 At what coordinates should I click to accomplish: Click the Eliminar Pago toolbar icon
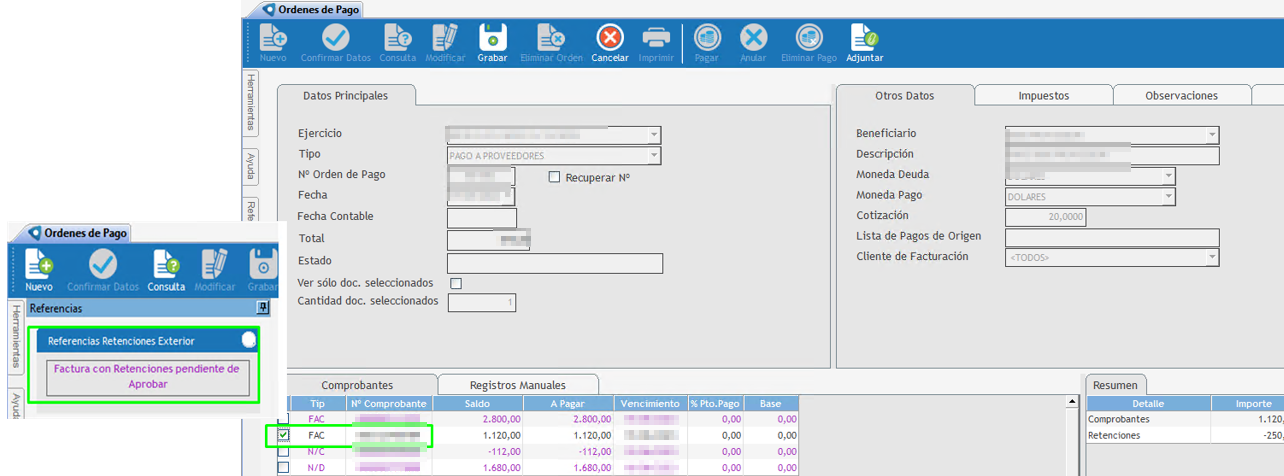[809, 38]
